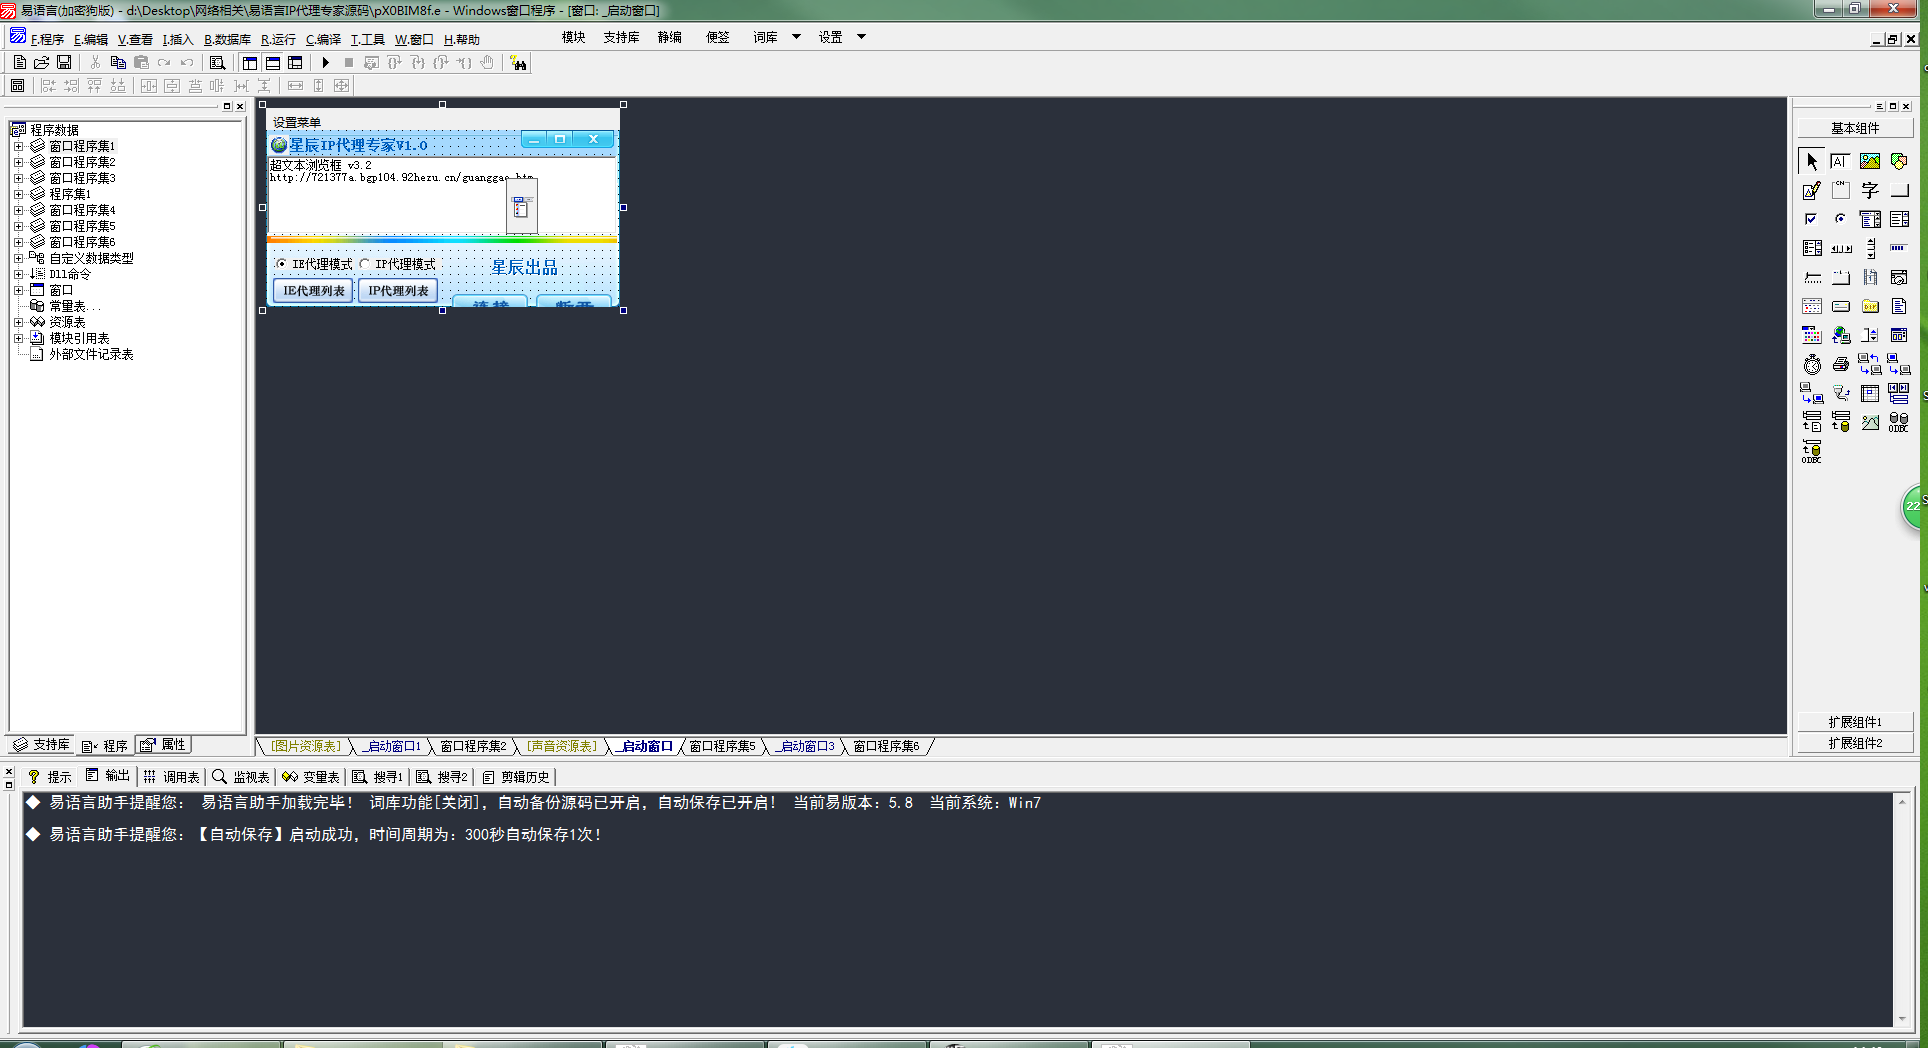Open the 扩展组件2 component group
The height and width of the screenshot is (1048, 1928).
point(1855,743)
